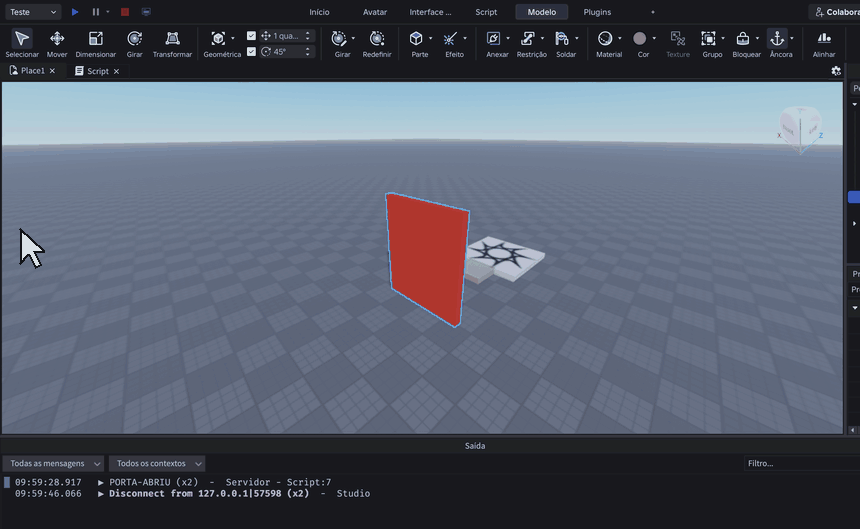Open the Alinhar align tool
860x529 pixels.
coord(824,43)
